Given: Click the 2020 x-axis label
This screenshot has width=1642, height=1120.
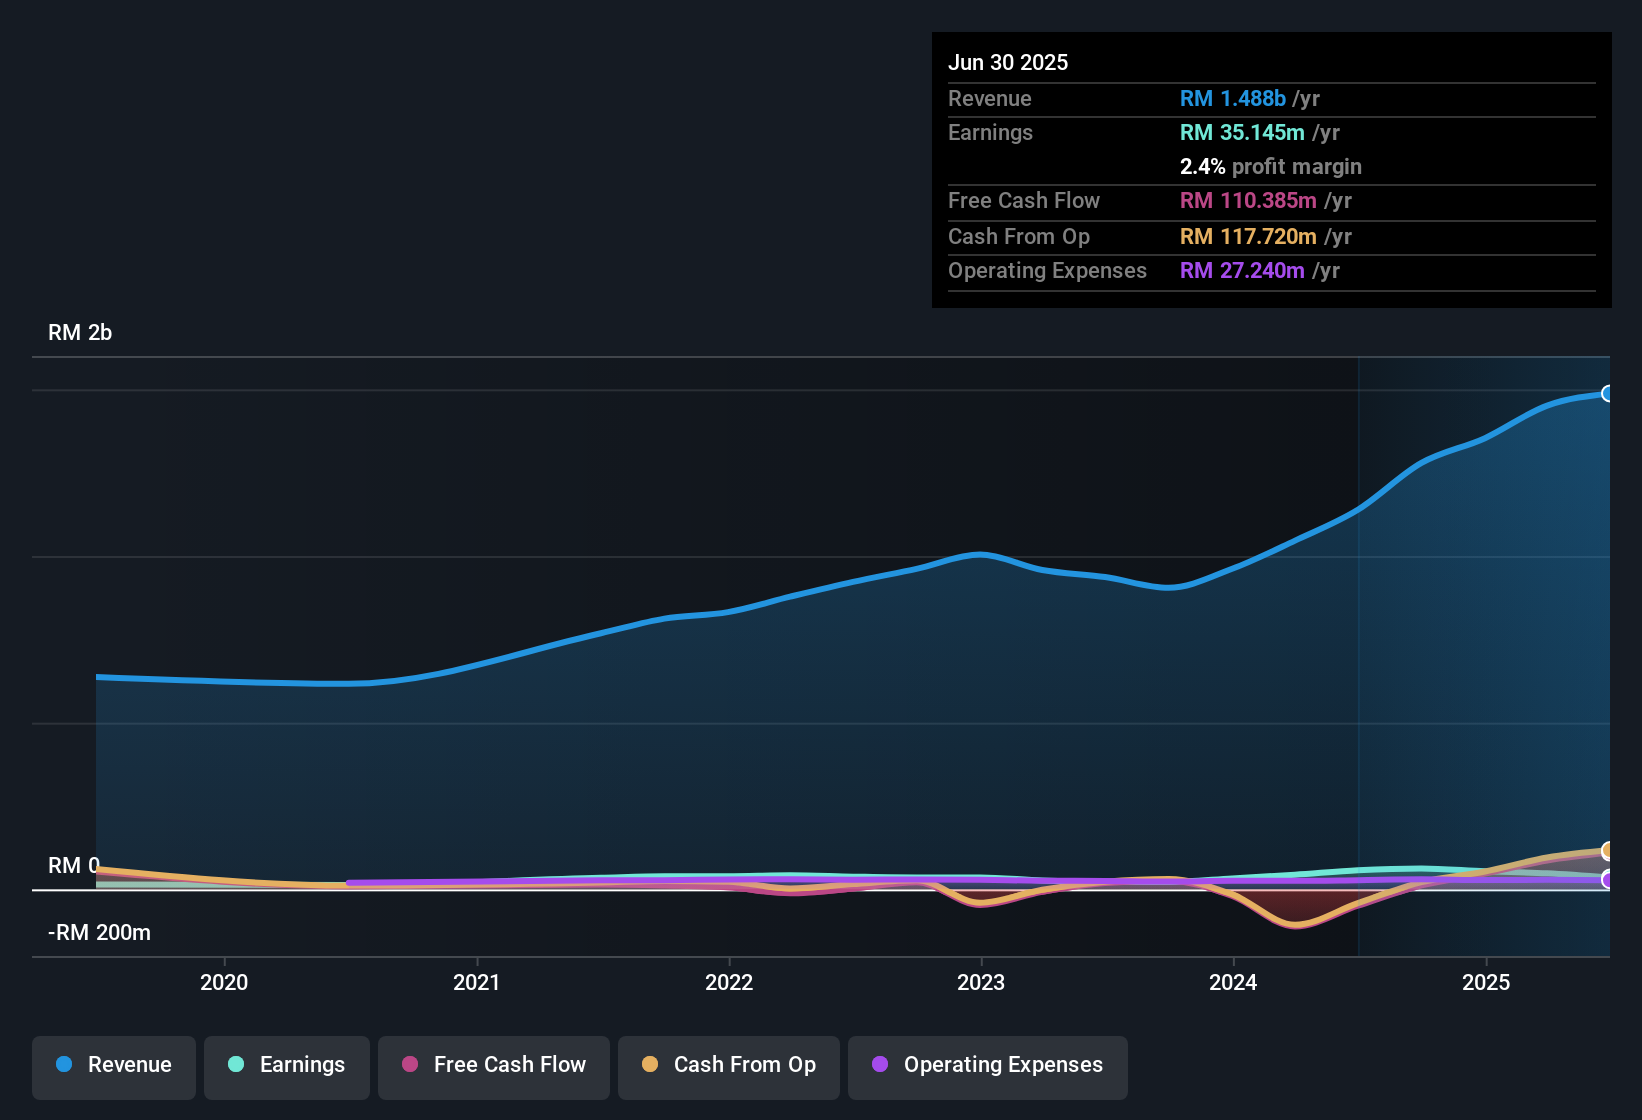Looking at the screenshot, I should pyautogui.click(x=224, y=982).
